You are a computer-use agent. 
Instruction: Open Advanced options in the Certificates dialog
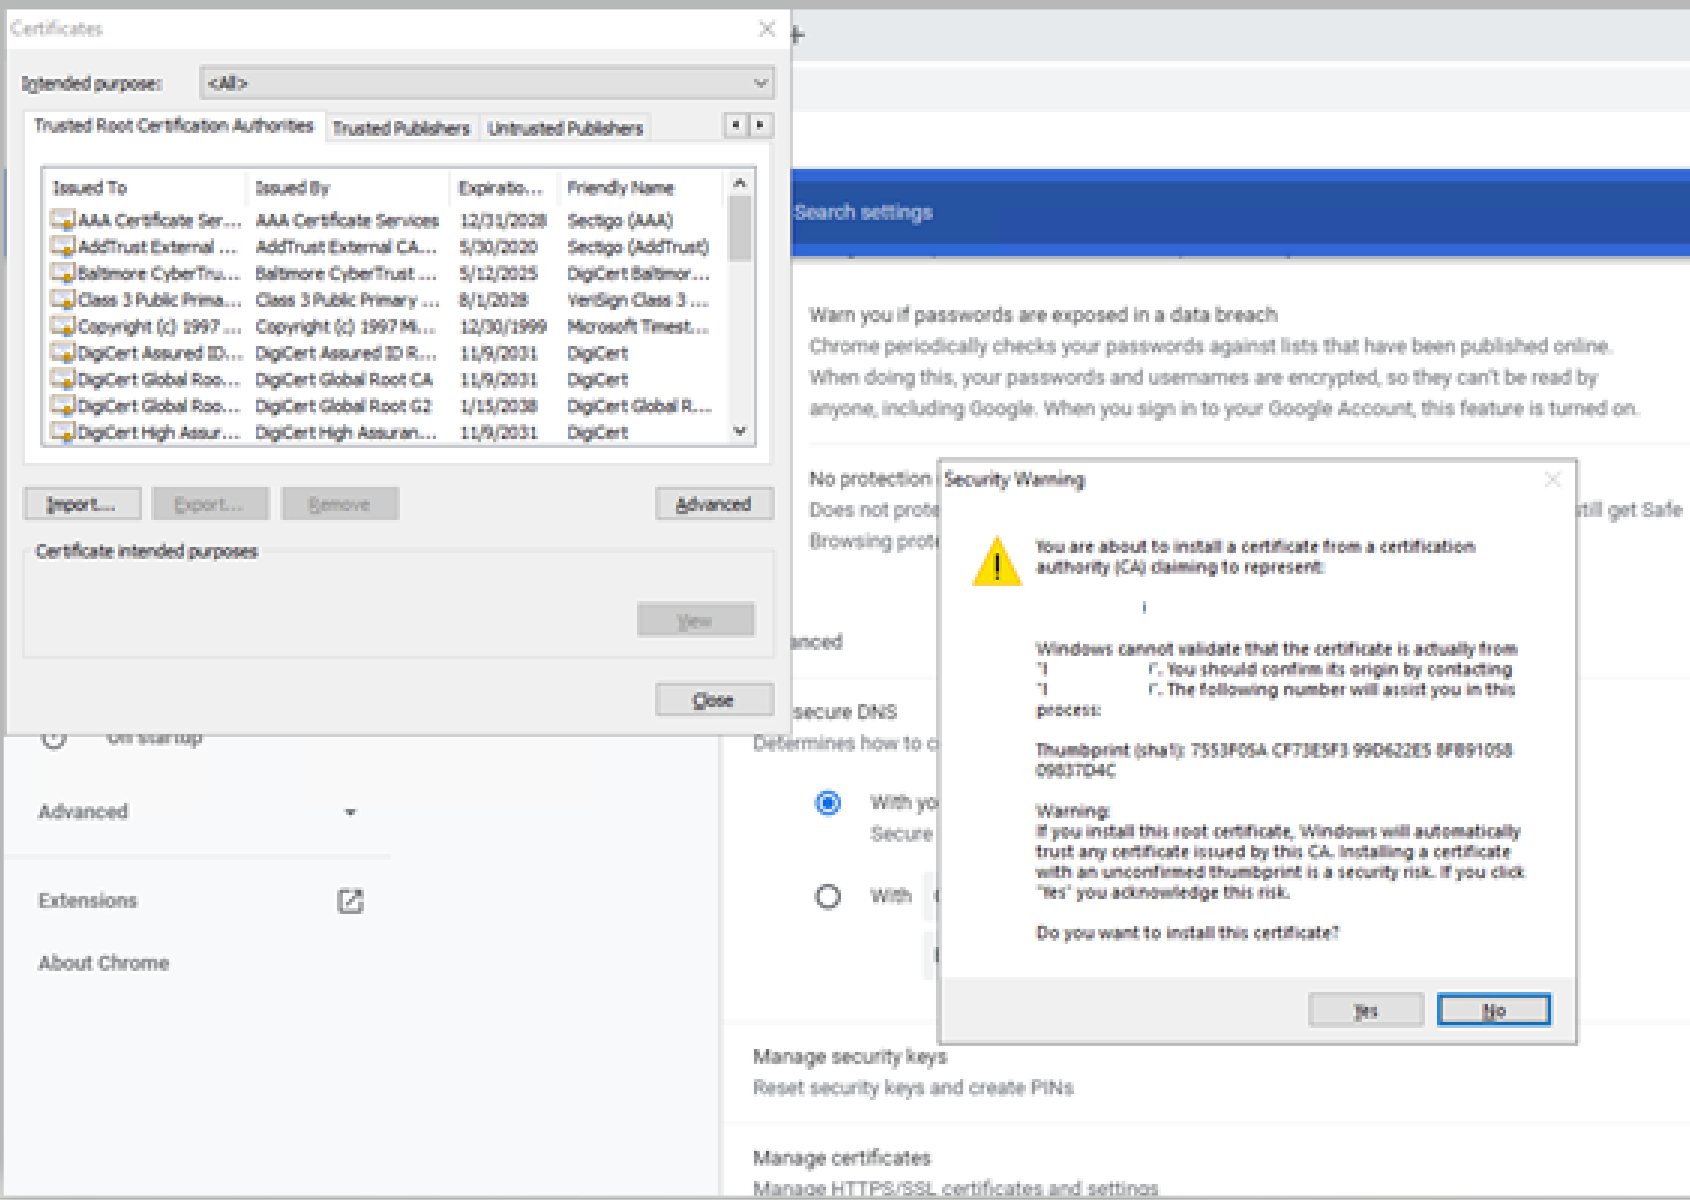tap(714, 504)
